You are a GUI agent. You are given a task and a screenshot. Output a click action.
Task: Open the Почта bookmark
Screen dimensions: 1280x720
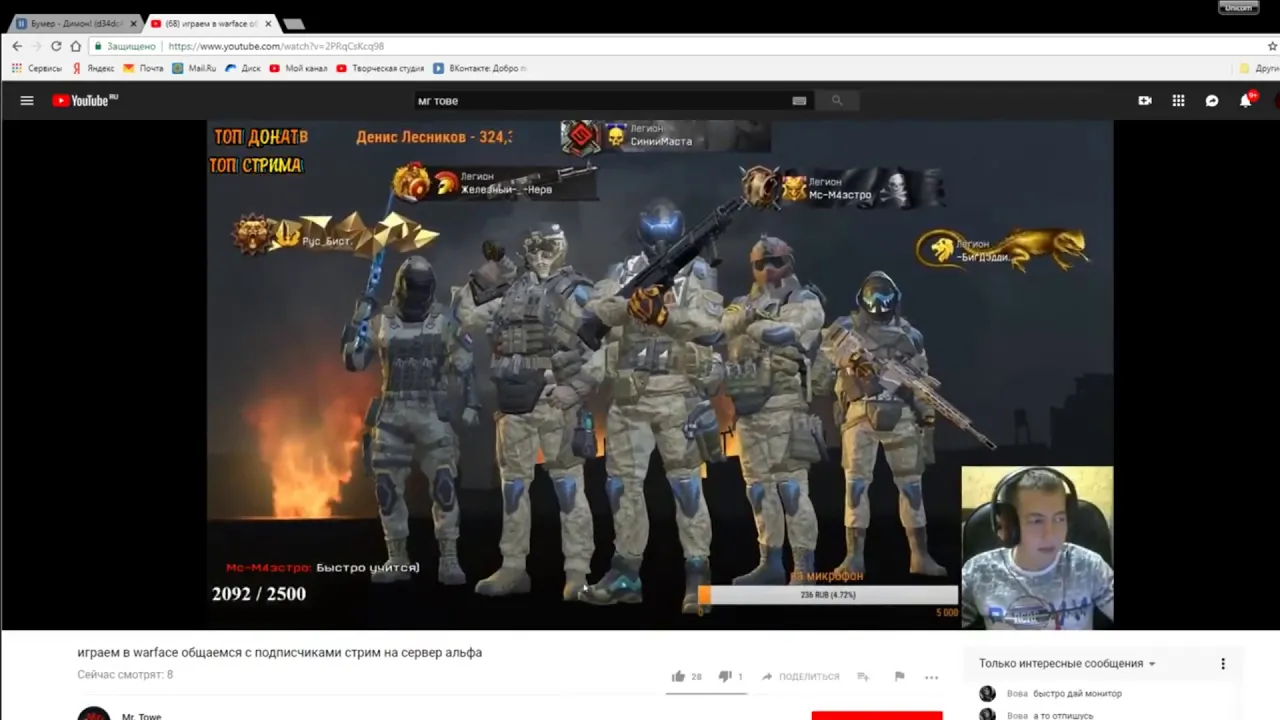point(143,68)
